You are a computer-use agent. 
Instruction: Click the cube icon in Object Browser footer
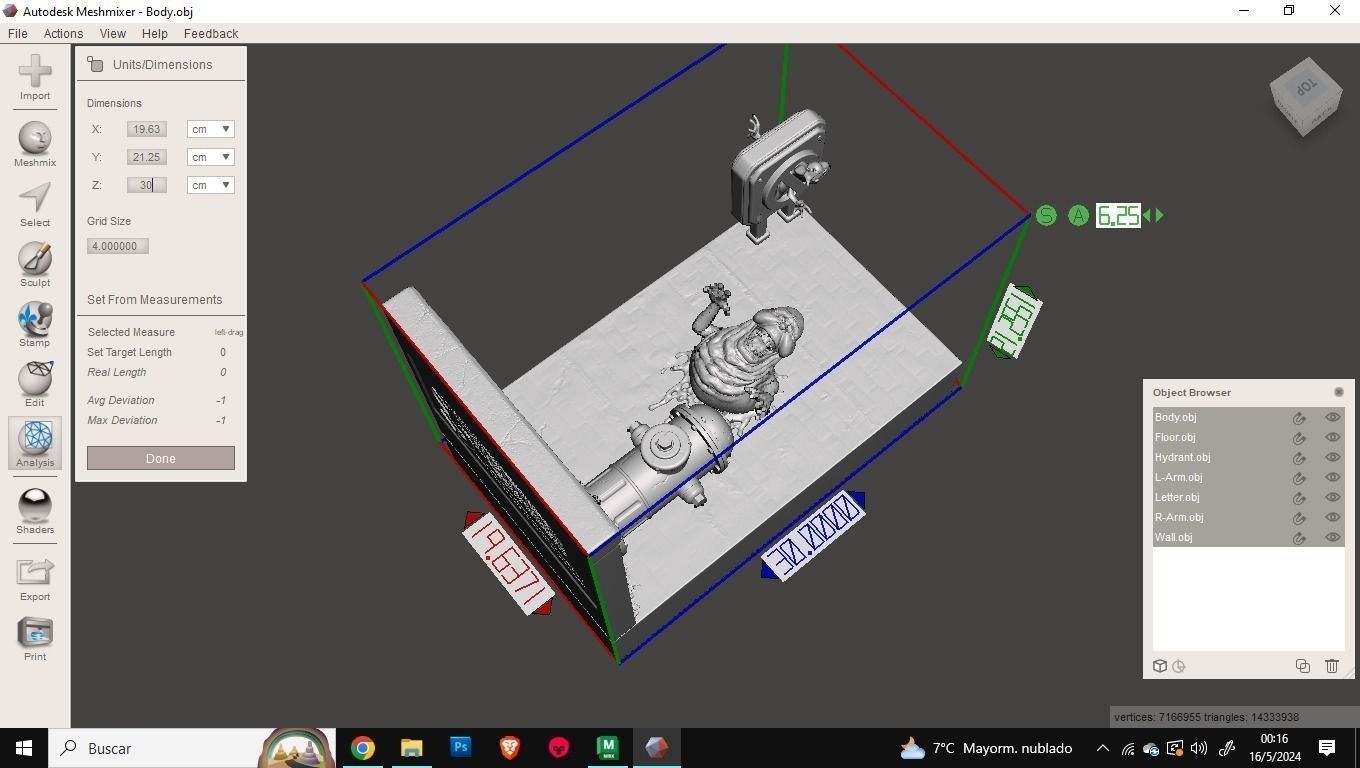[1160, 666]
